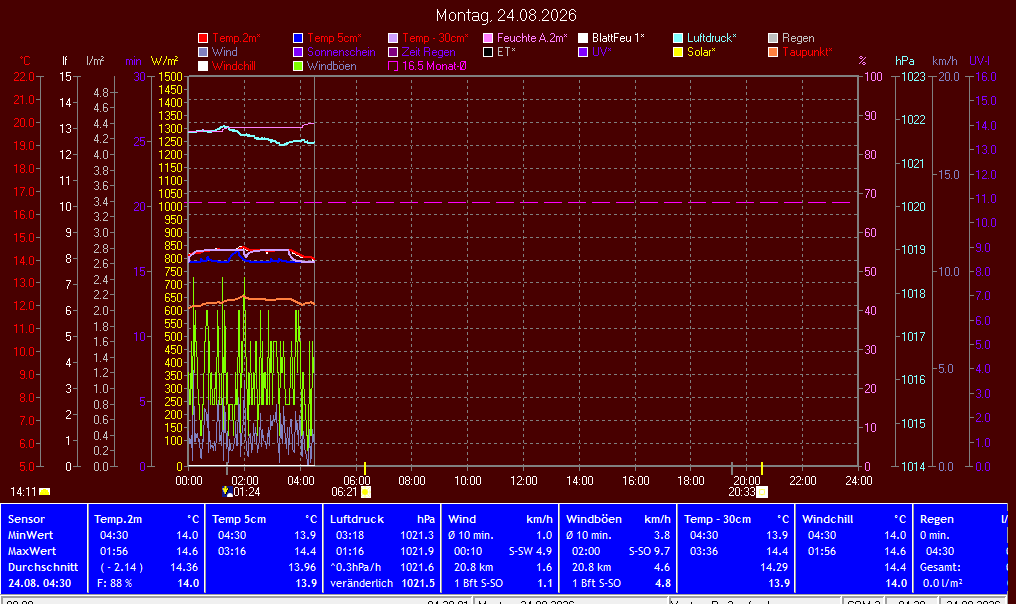Click the Regen column header in table
This screenshot has width=1016, height=604.
click(937, 519)
